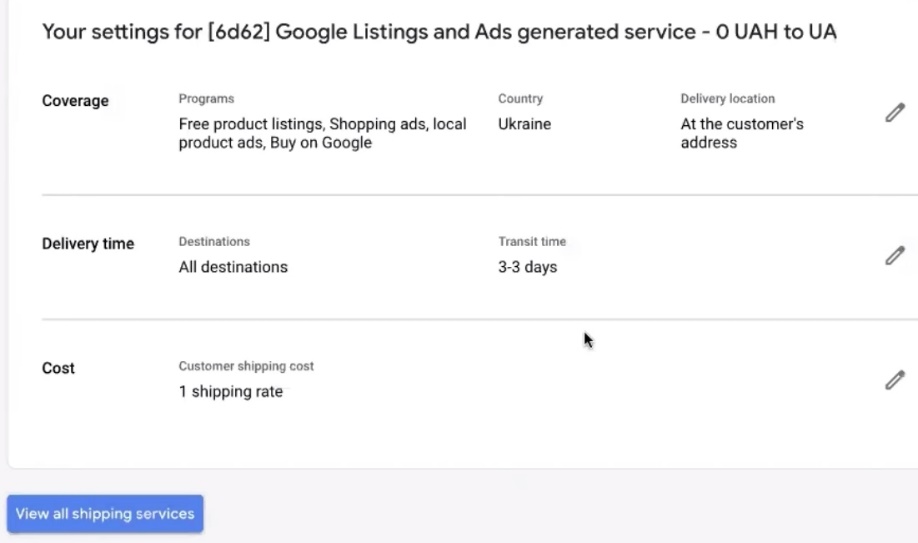Click the Customer shipping cost label
Image resolution: width=918 pixels, height=543 pixels.
pos(246,367)
